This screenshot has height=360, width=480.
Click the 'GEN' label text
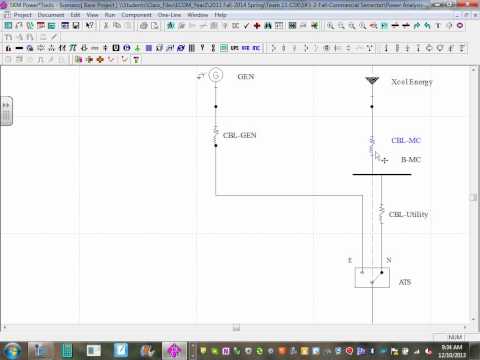click(246, 77)
